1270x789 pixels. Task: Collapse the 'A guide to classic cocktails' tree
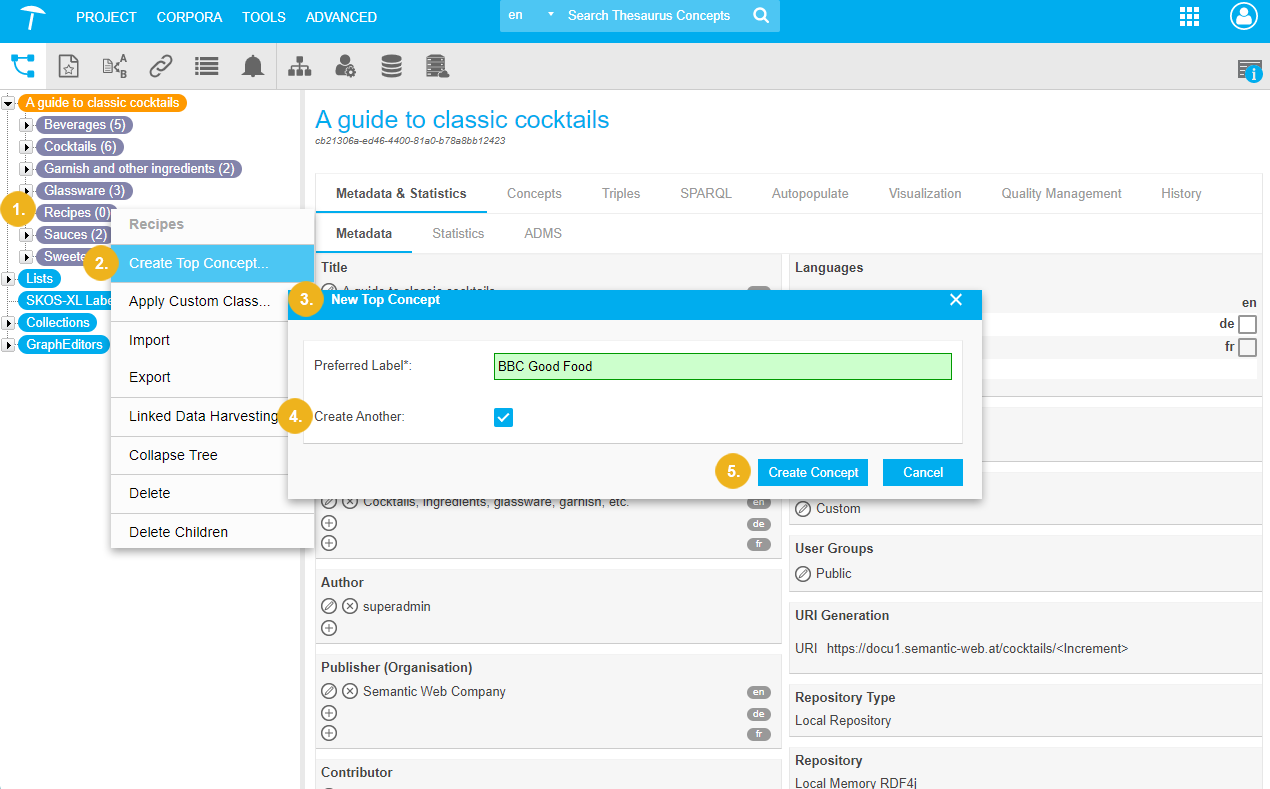(x=8, y=103)
